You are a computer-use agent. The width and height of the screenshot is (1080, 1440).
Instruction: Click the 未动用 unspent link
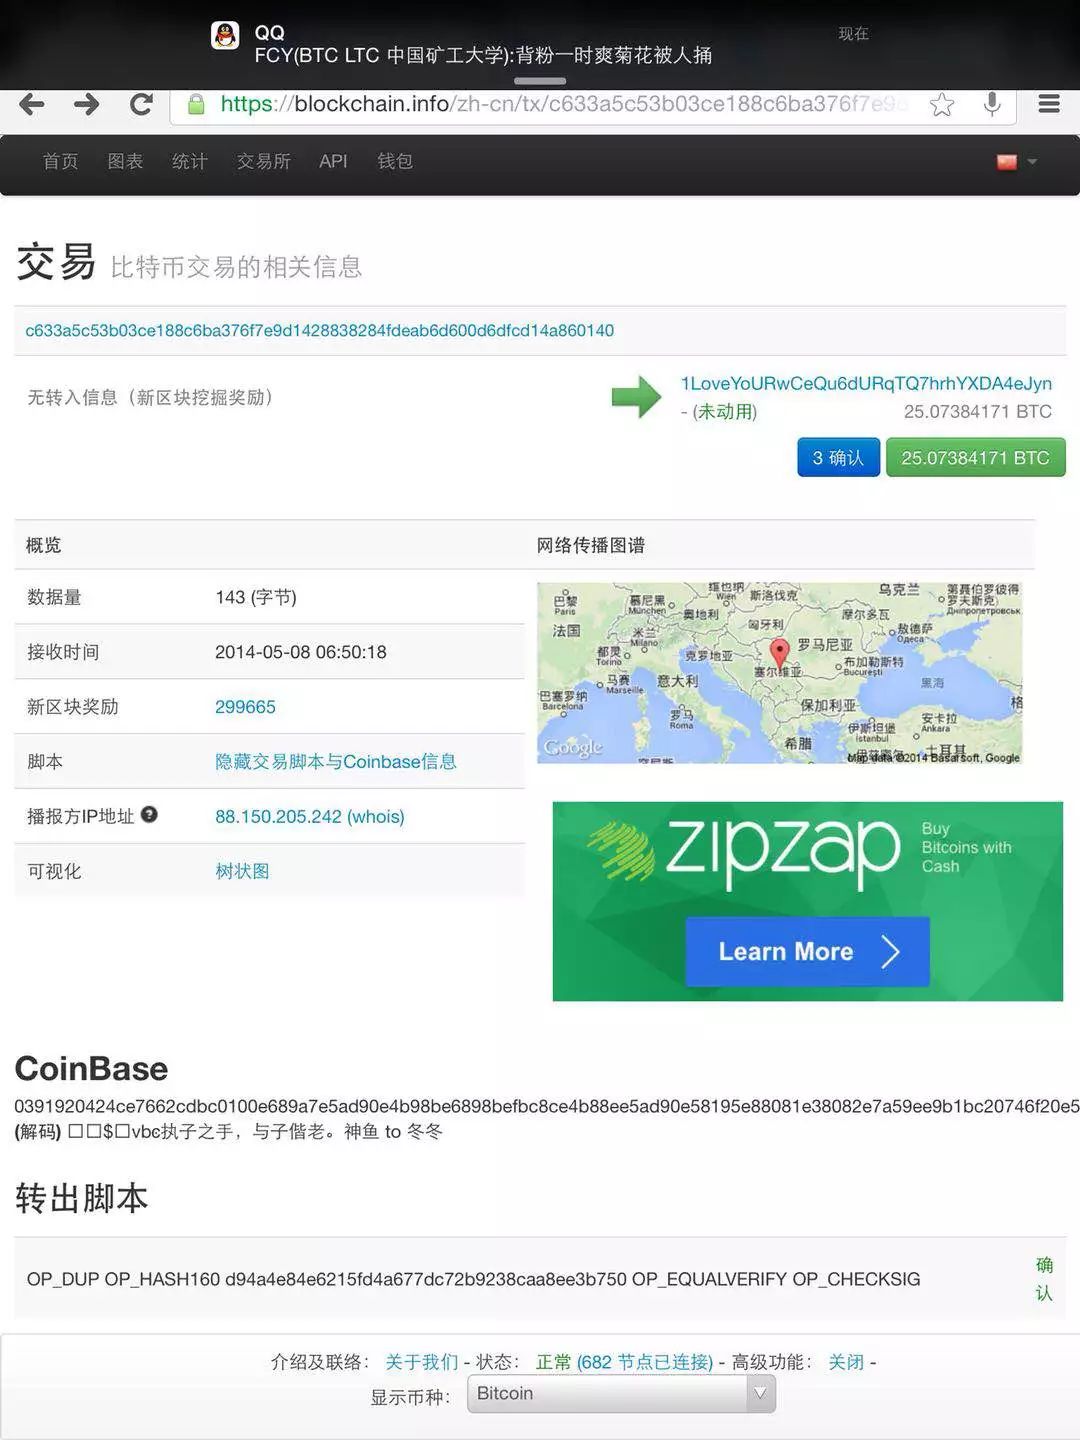tap(726, 412)
